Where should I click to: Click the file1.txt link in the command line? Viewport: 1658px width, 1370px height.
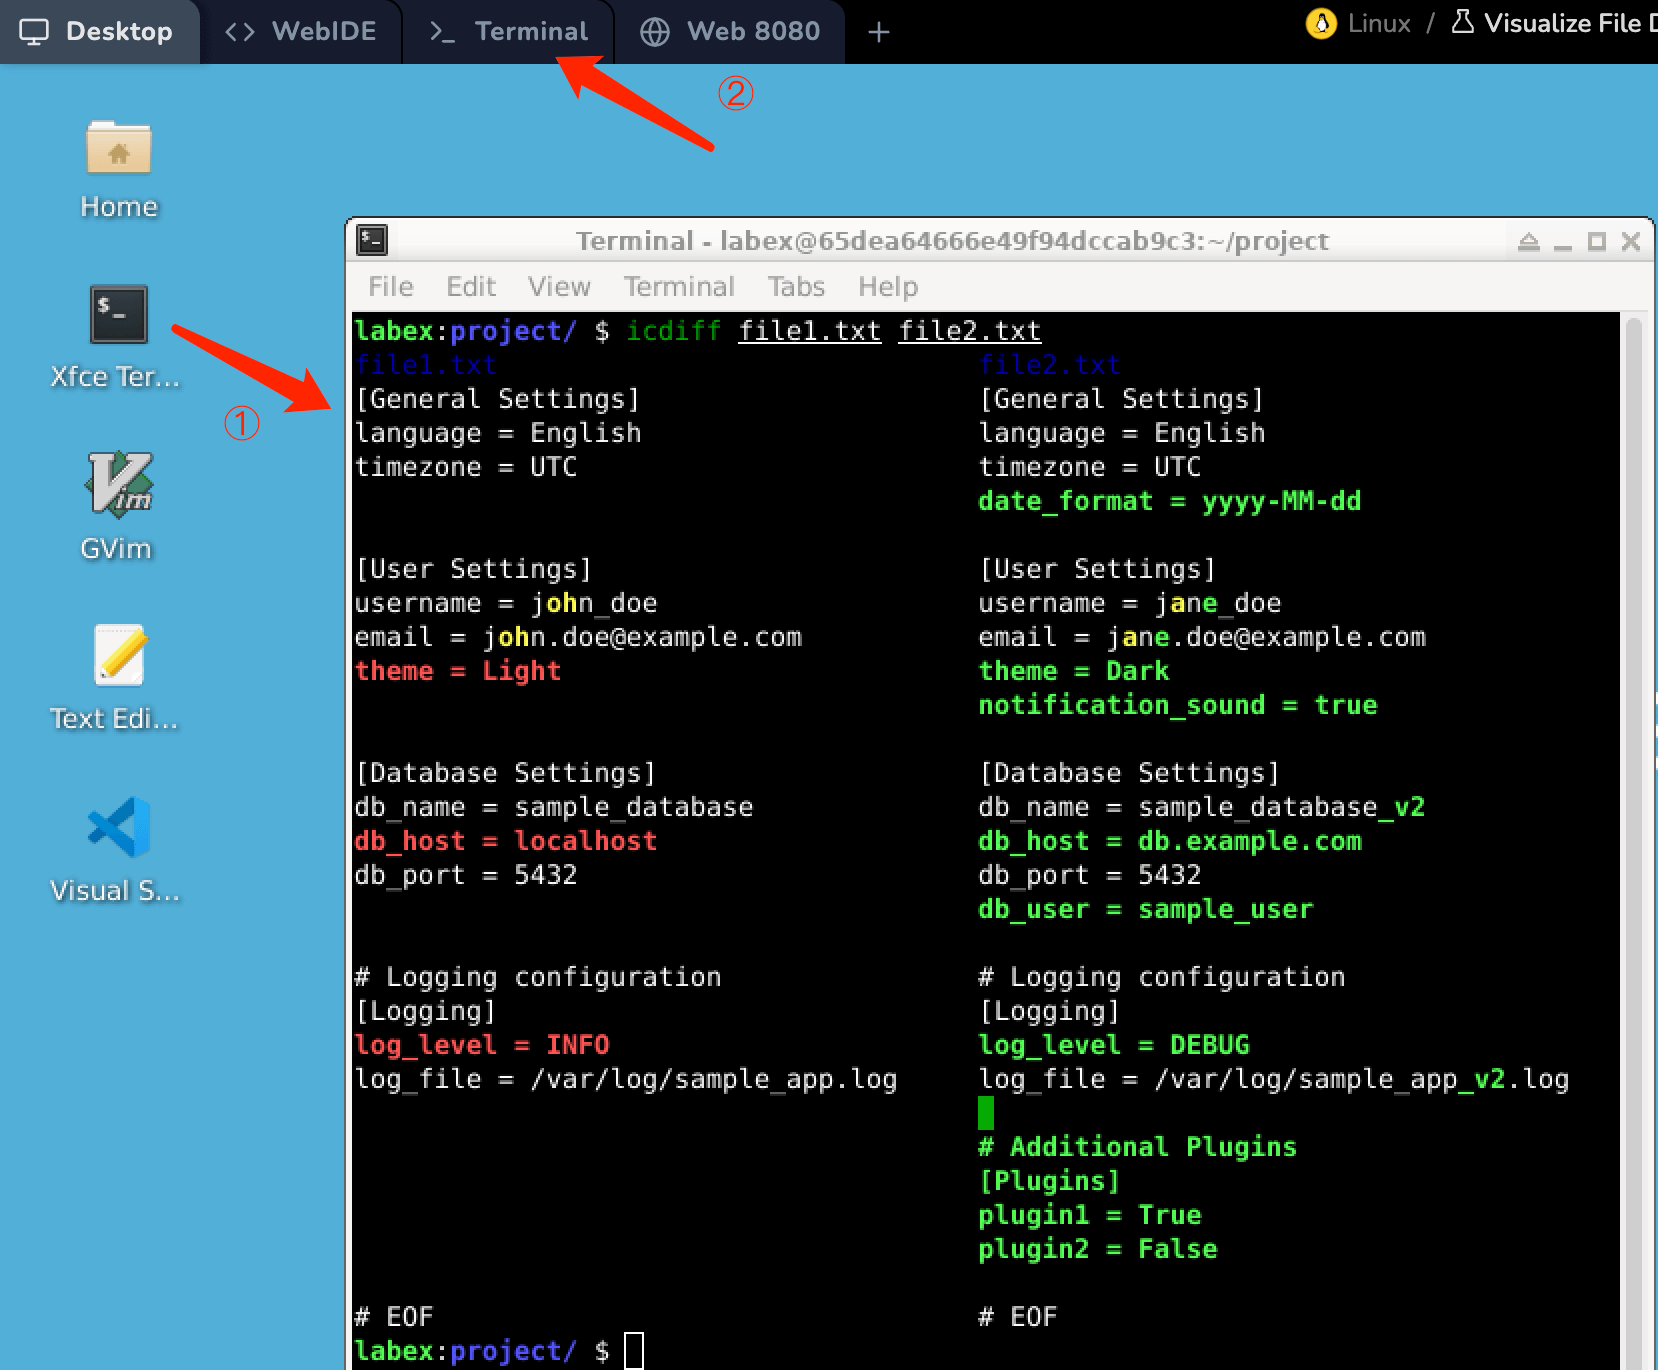point(809,331)
